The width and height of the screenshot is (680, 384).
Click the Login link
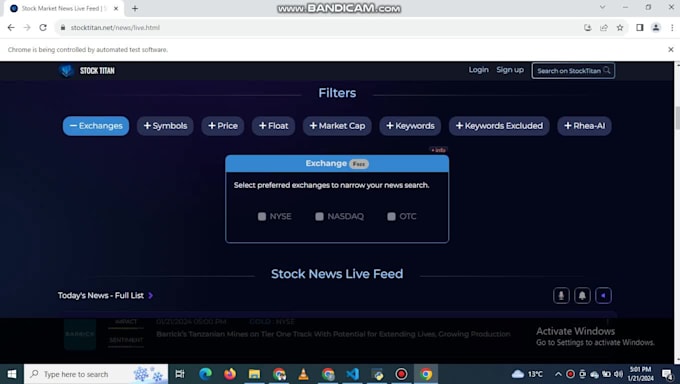[478, 70]
